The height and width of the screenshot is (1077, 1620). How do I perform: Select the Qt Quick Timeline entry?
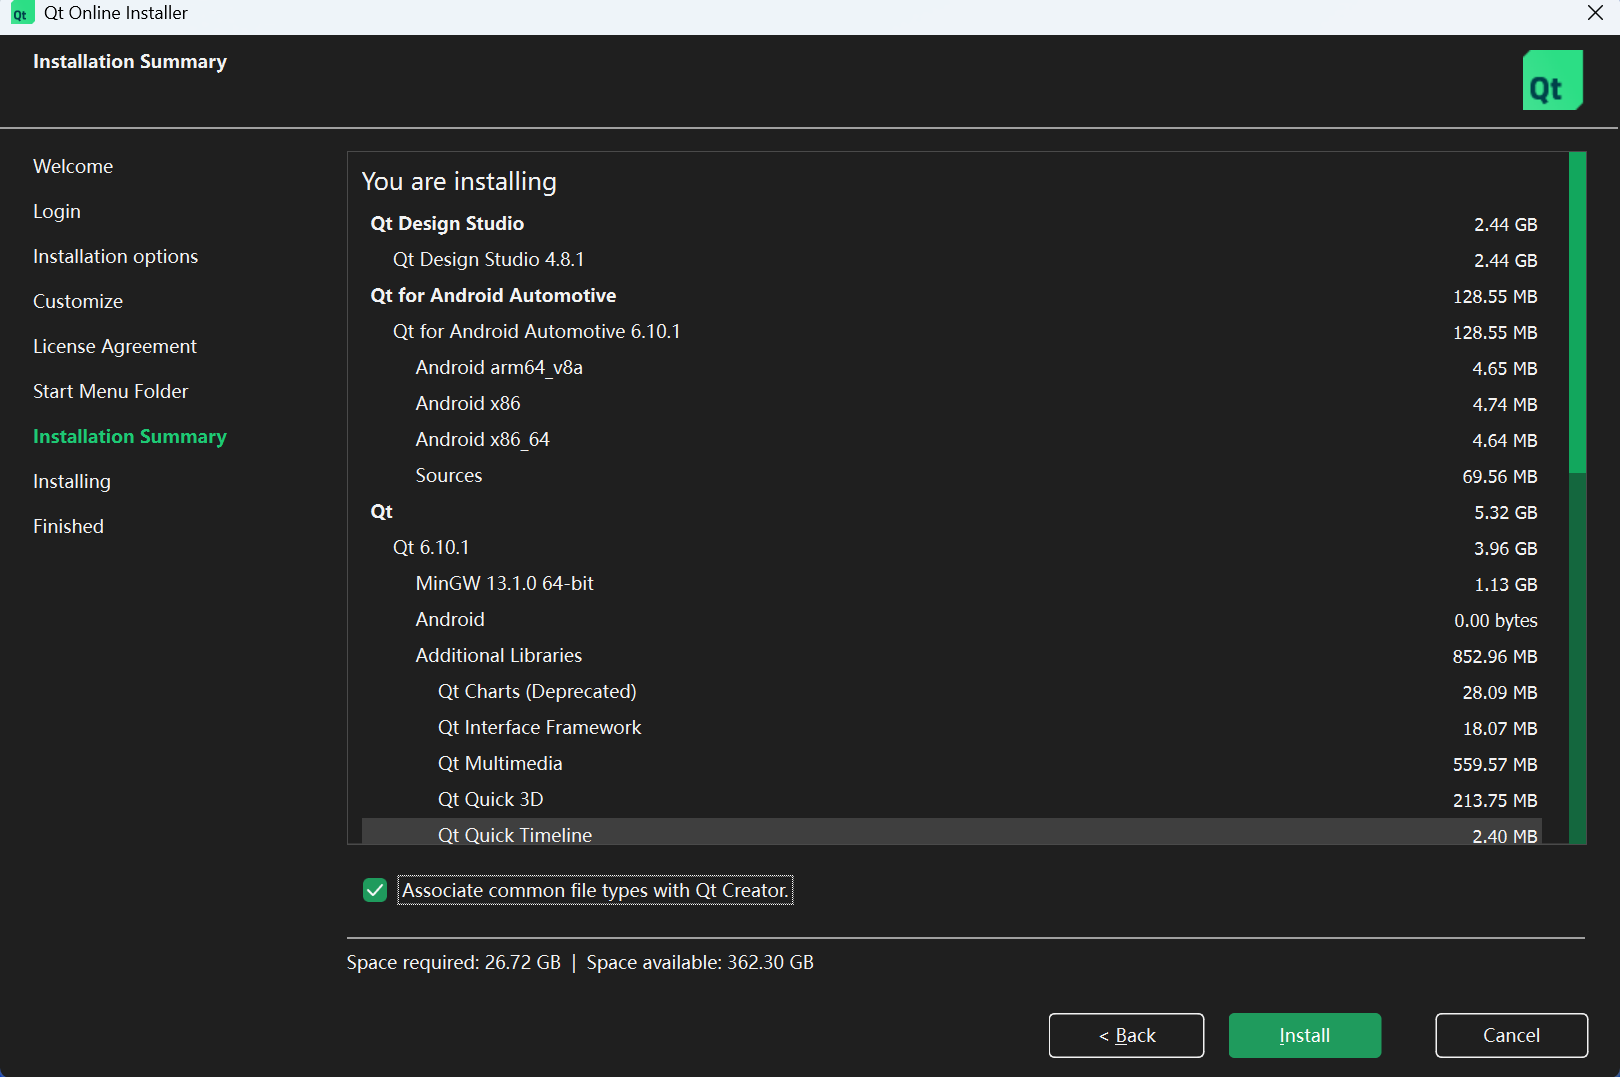(952, 832)
